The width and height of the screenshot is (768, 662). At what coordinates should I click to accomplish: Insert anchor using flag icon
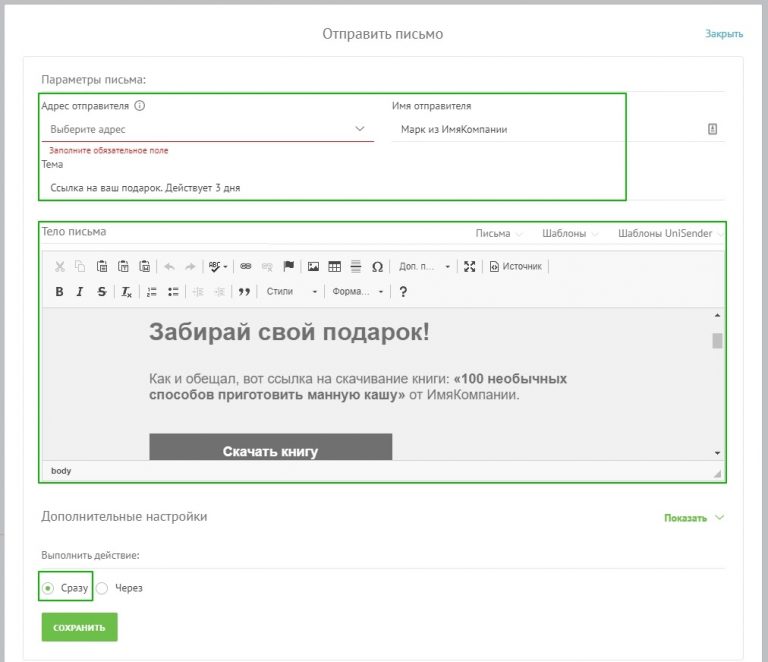click(x=288, y=267)
